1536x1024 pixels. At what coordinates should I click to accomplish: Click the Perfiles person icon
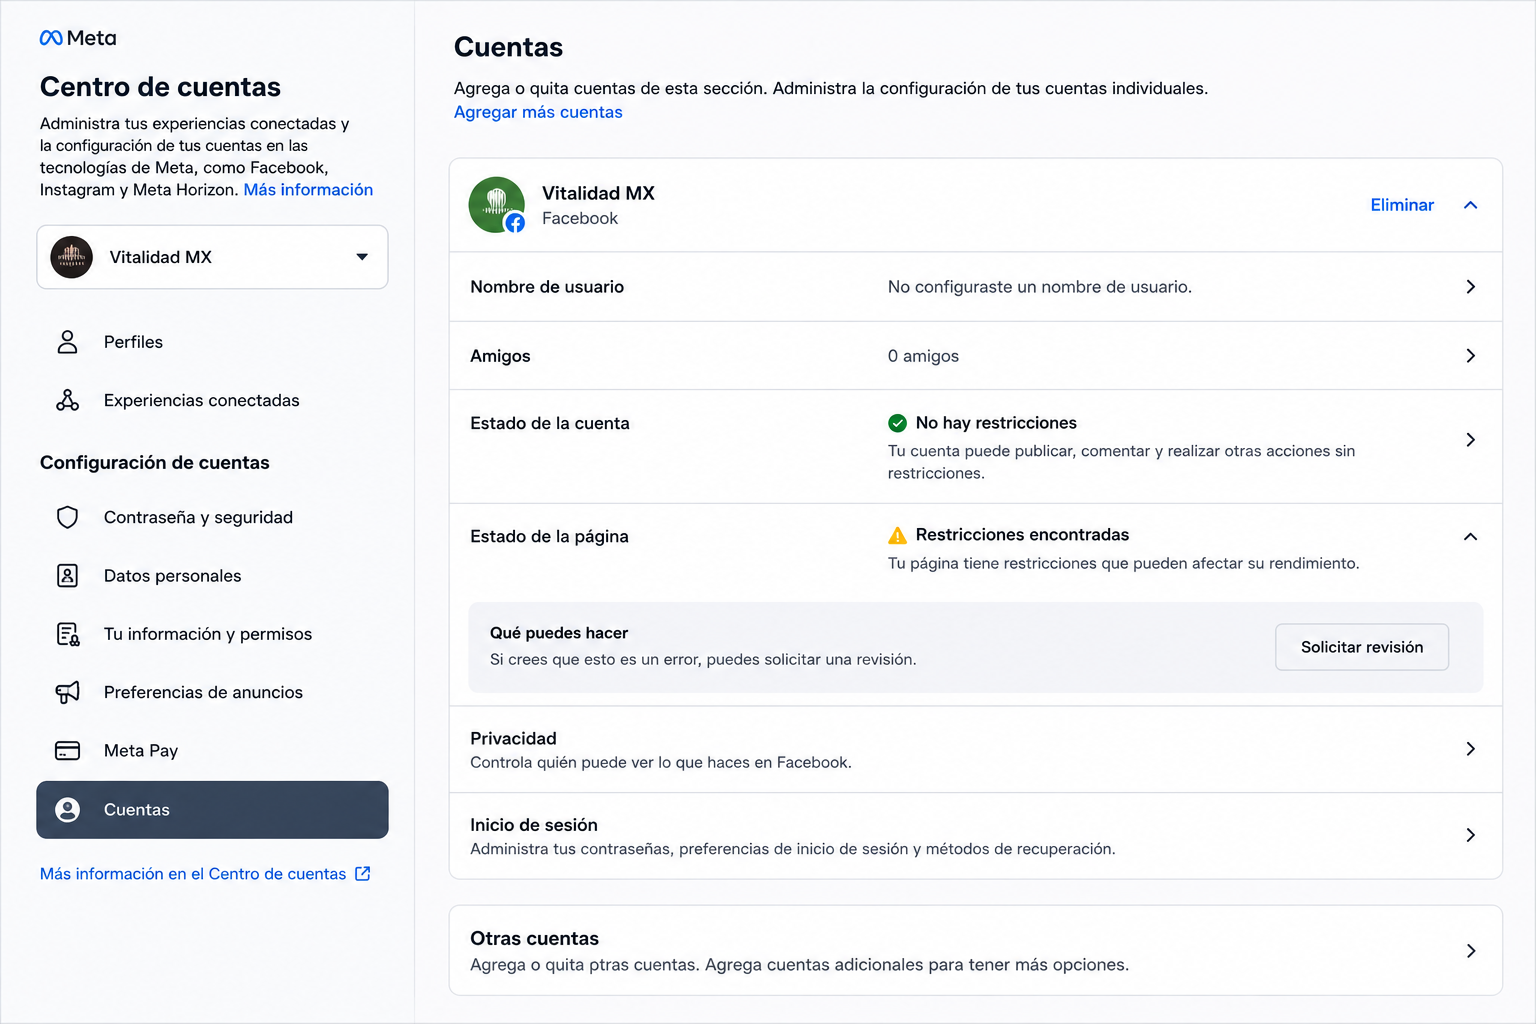tap(67, 342)
